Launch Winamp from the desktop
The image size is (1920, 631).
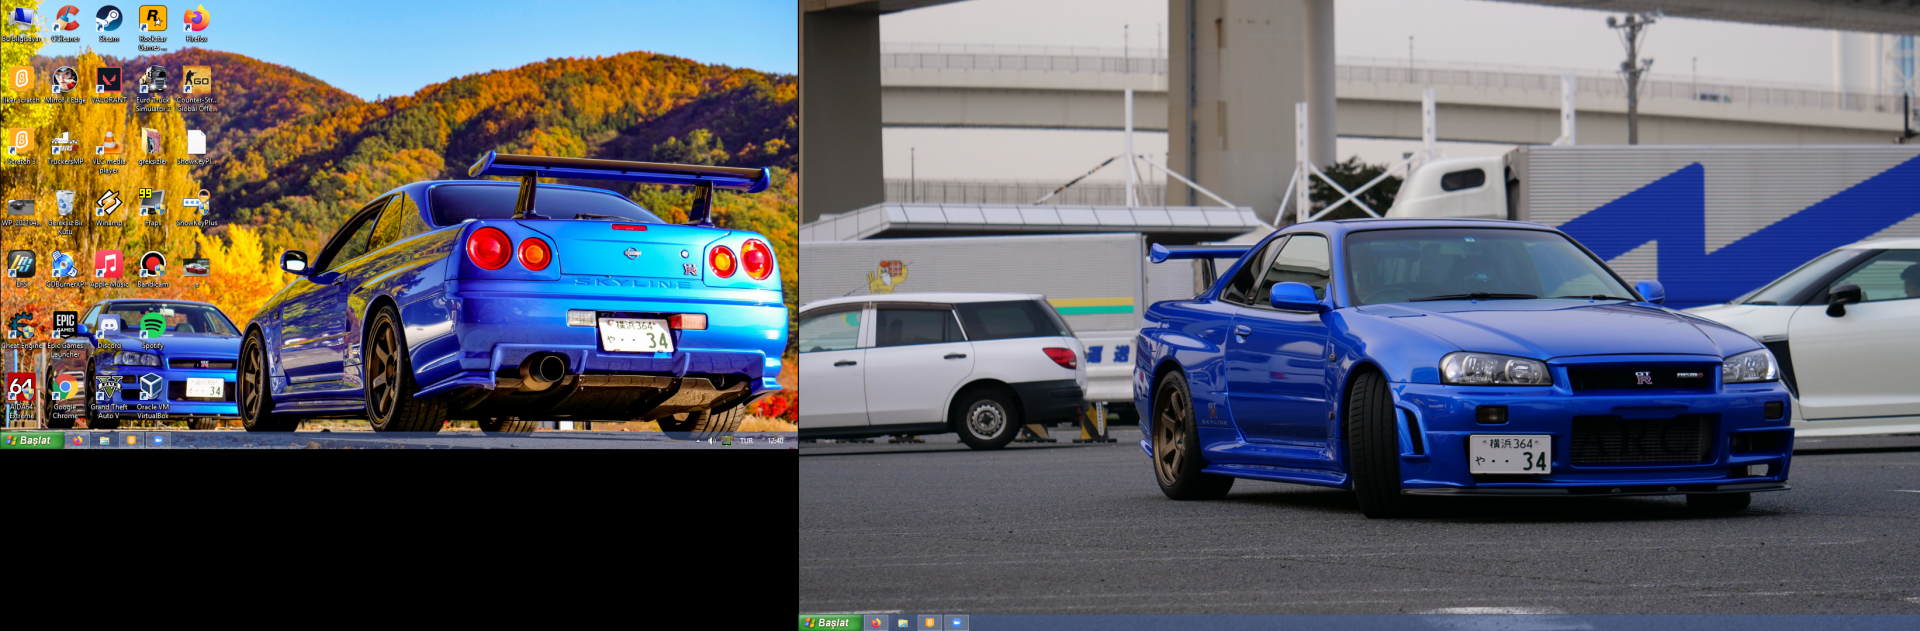(x=109, y=208)
